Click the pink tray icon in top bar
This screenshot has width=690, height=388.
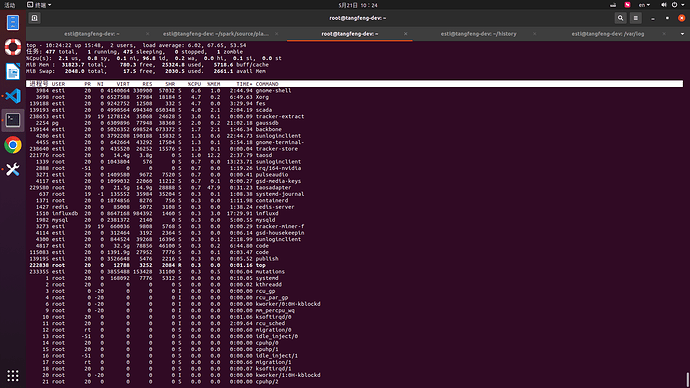coord(628,5)
